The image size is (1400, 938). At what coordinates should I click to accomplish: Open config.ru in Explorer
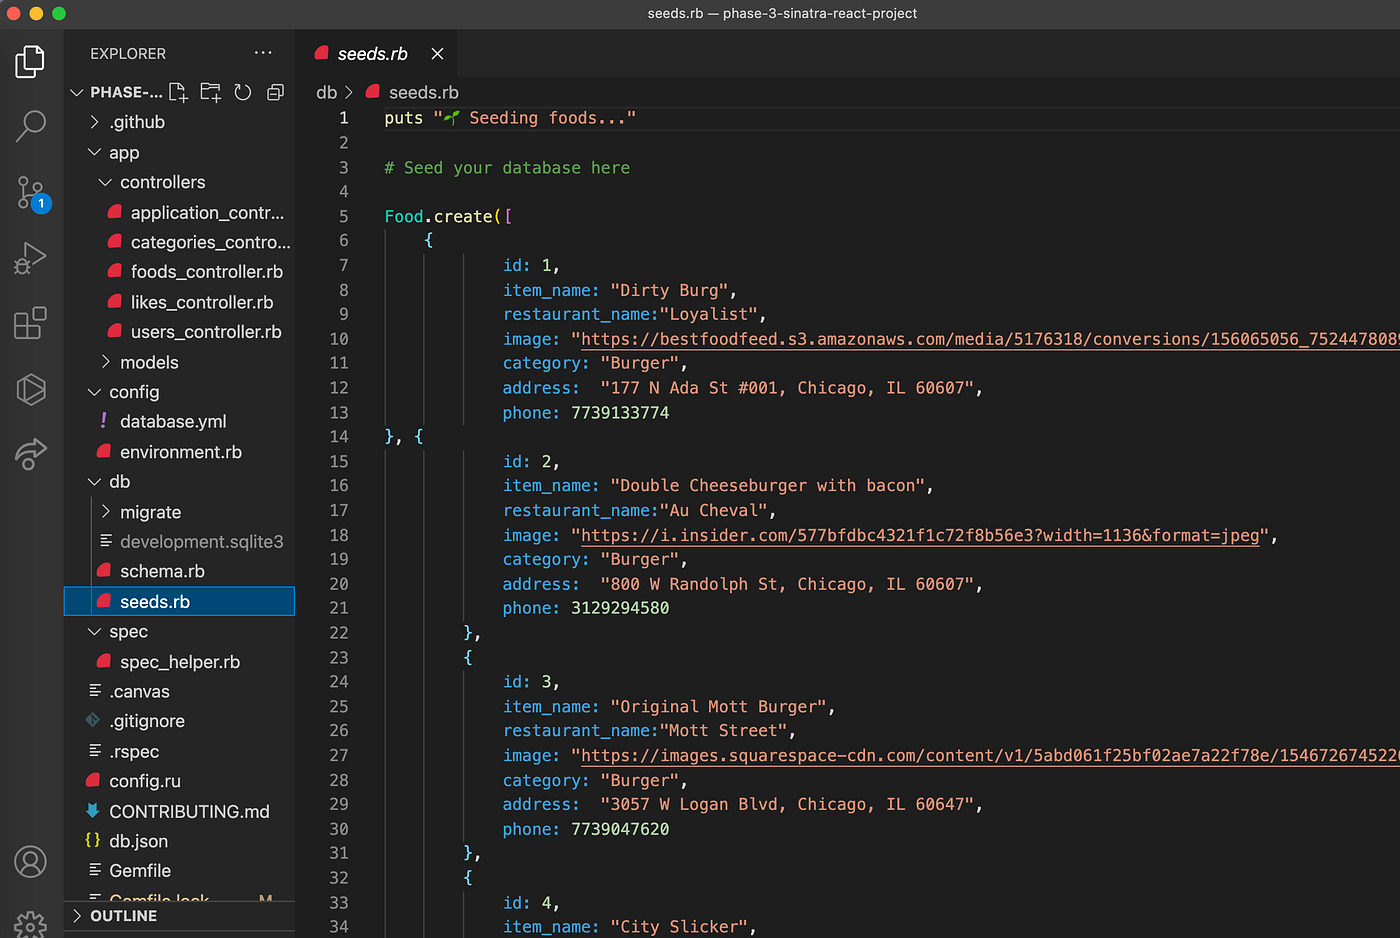[179, 782]
